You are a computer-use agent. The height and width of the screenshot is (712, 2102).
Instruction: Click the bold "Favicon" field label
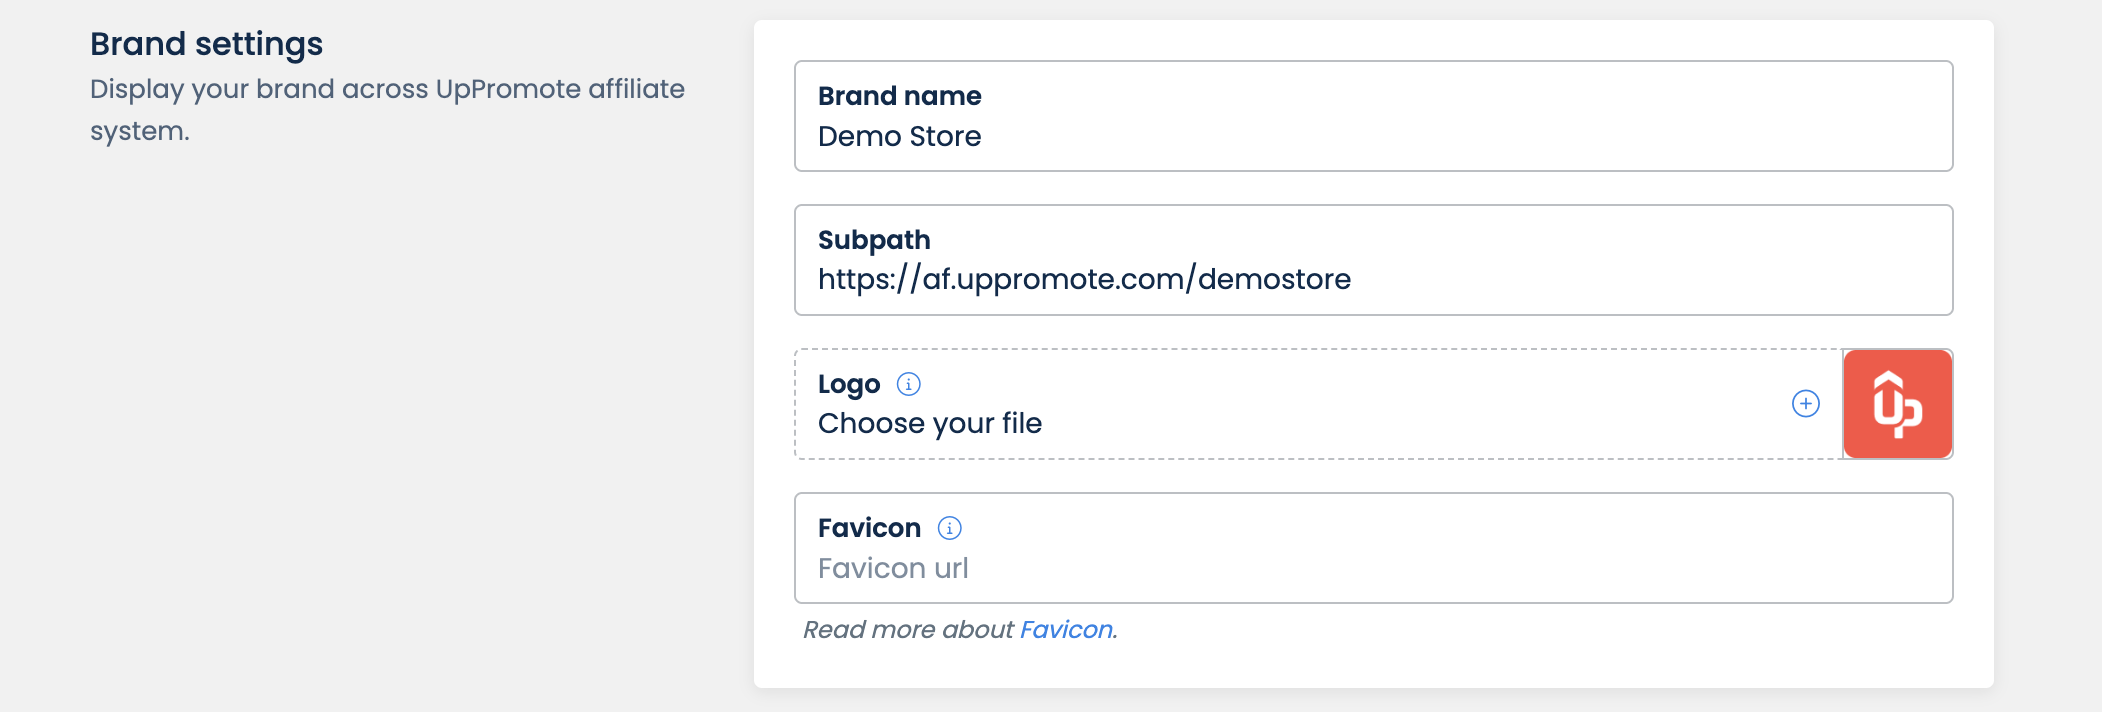[869, 528]
